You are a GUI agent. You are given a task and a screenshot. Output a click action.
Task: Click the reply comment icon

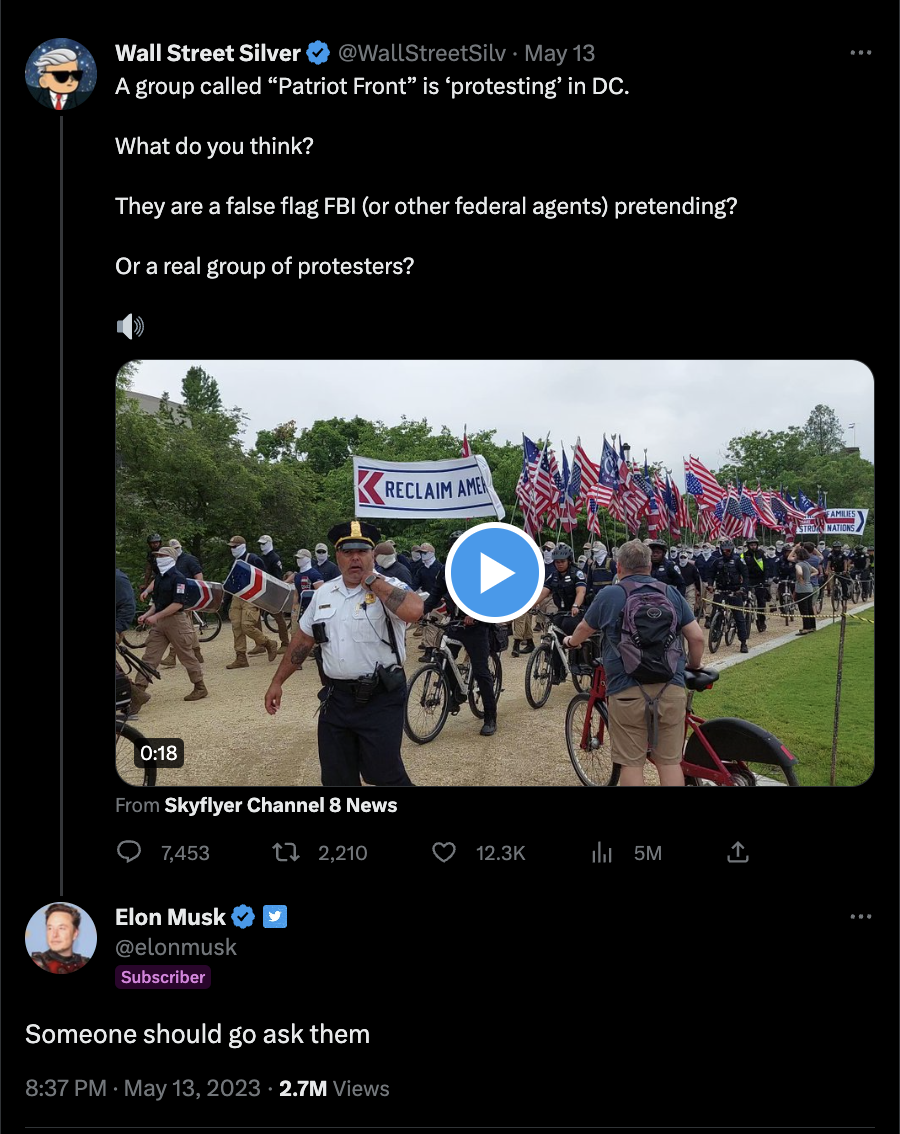coord(130,852)
